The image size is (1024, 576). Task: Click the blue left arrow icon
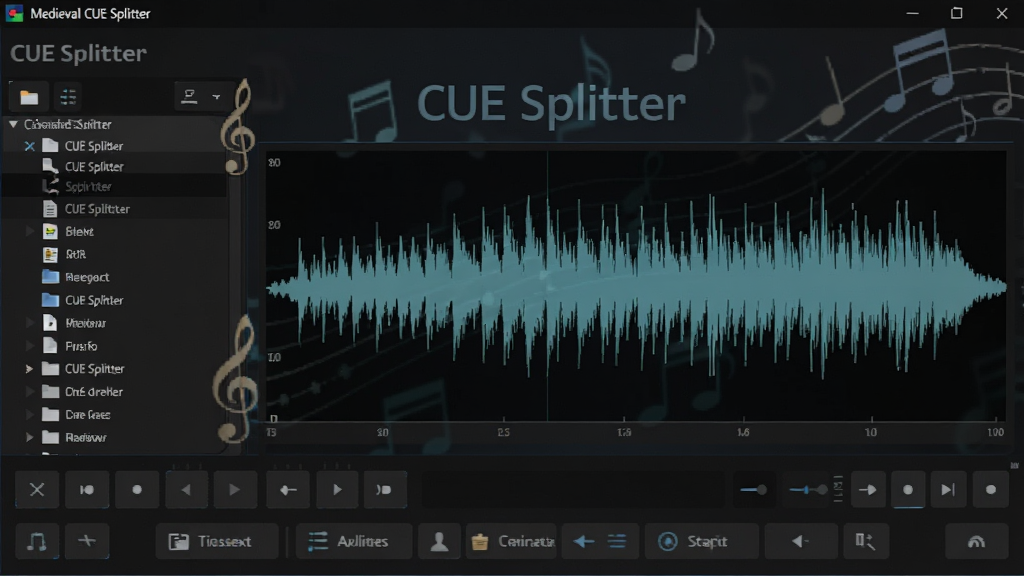pyautogui.click(x=584, y=541)
